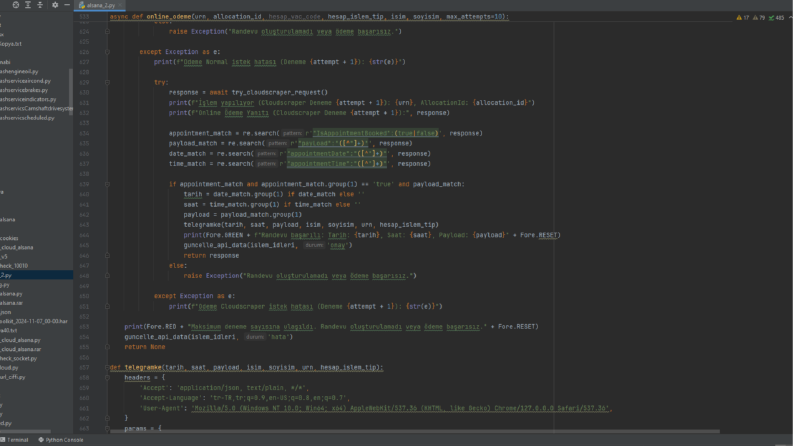The image size is (793, 446).
Task: Click line number 640 in gutter
Action: coord(84,194)
